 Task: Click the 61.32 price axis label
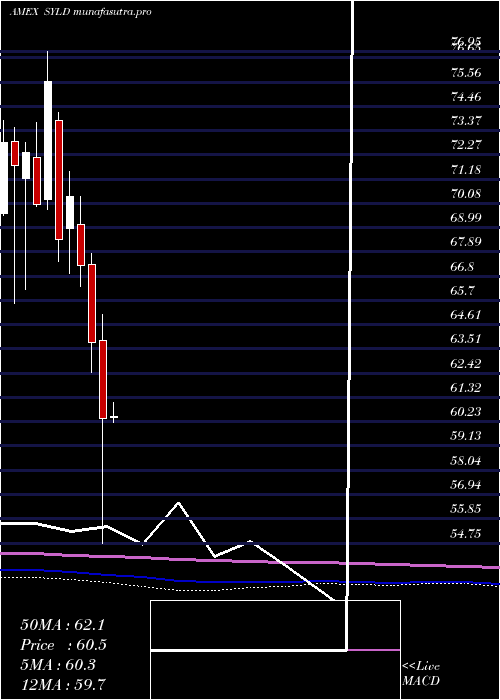coord(466,388)
